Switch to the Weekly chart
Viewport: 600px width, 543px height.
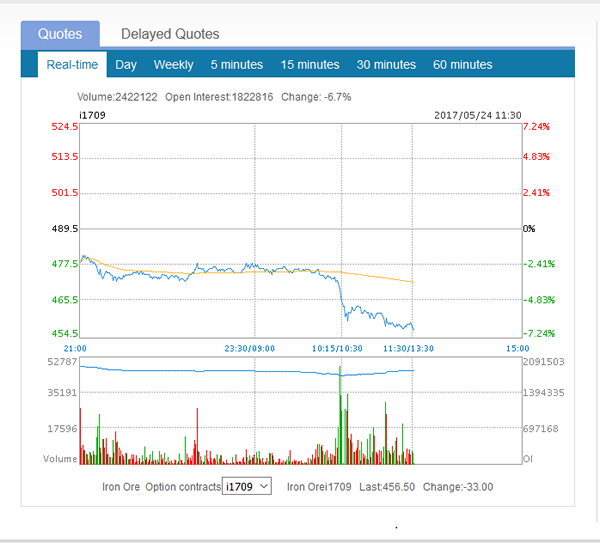[x=174, y=65]
